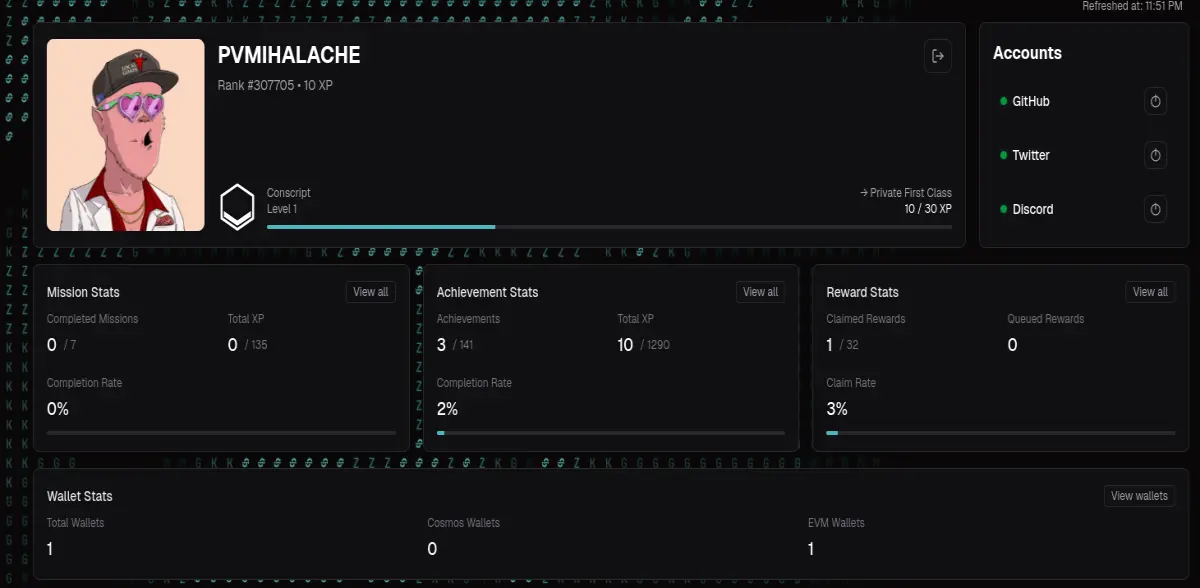Click the PVMIHALACHE username heading
The width and height of the screenshot is (1200, 588).
[289, 56]
